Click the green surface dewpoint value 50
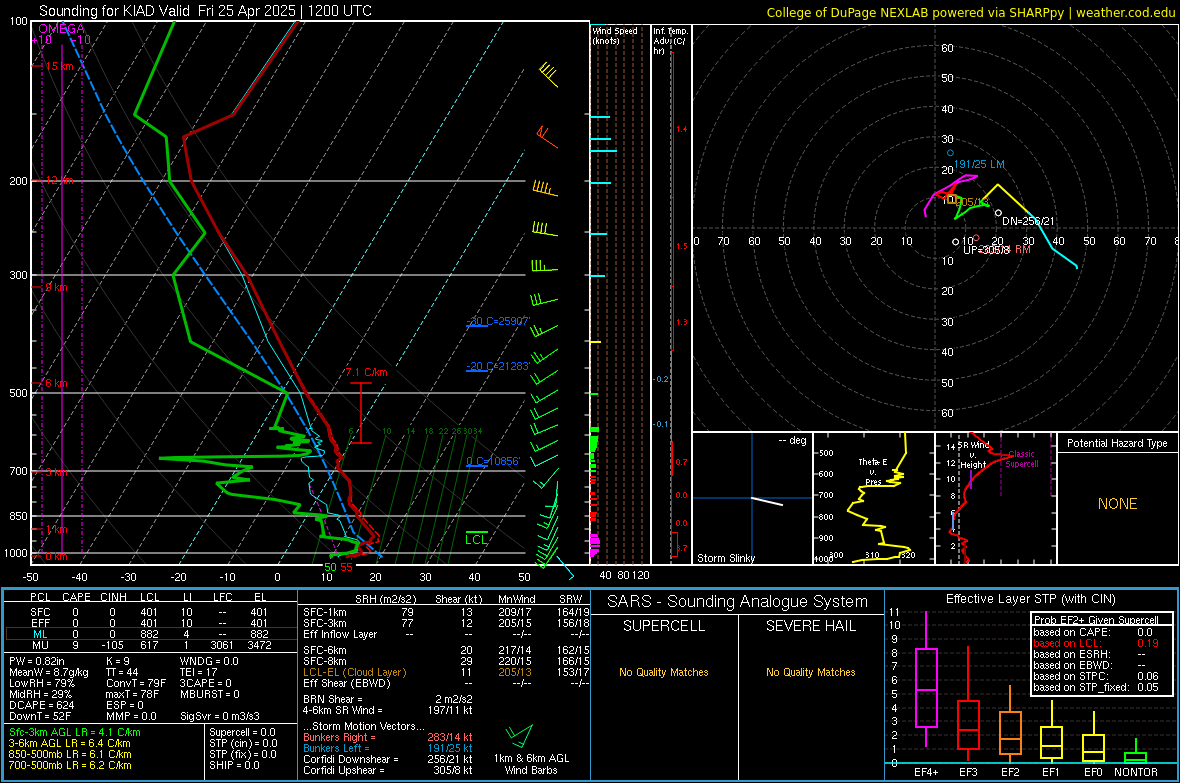Image resolution: width=1180 pixels, height=783 pixels. coord(330,567)
